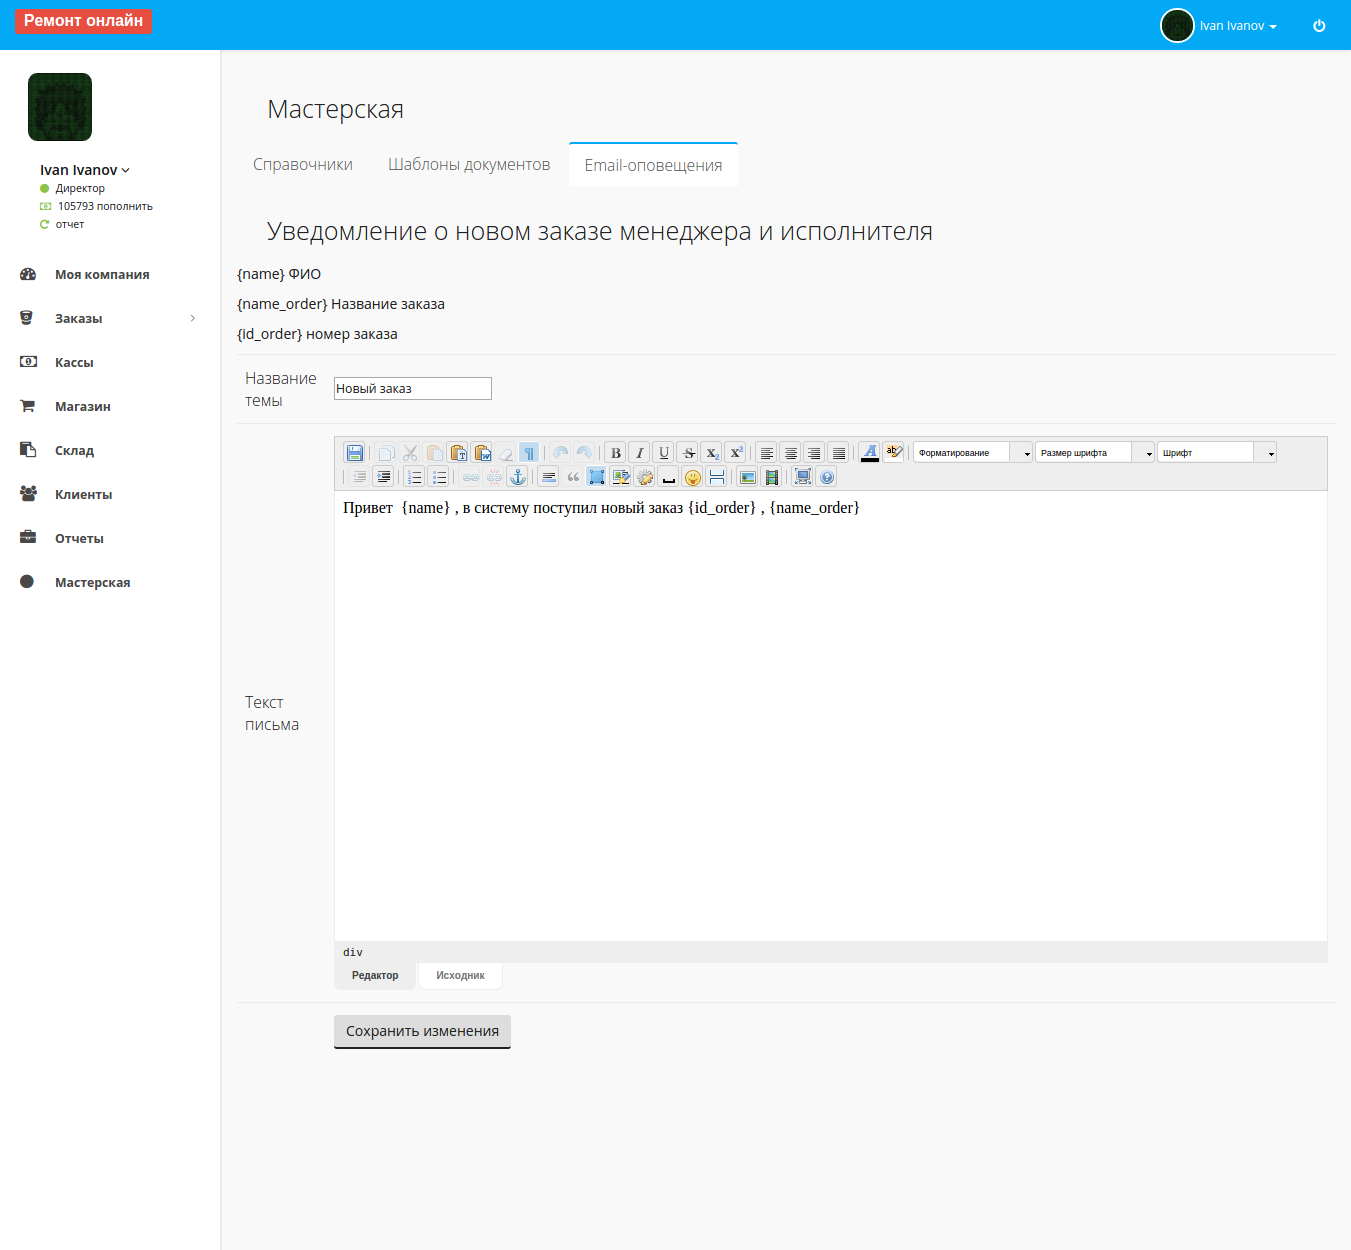Click the div element path label

[353, 952]
